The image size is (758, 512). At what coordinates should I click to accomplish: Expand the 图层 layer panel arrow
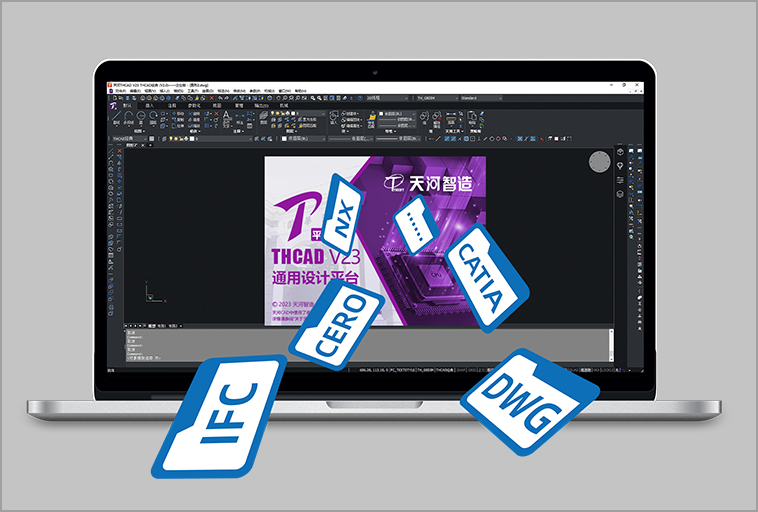(x=296, y=131)
